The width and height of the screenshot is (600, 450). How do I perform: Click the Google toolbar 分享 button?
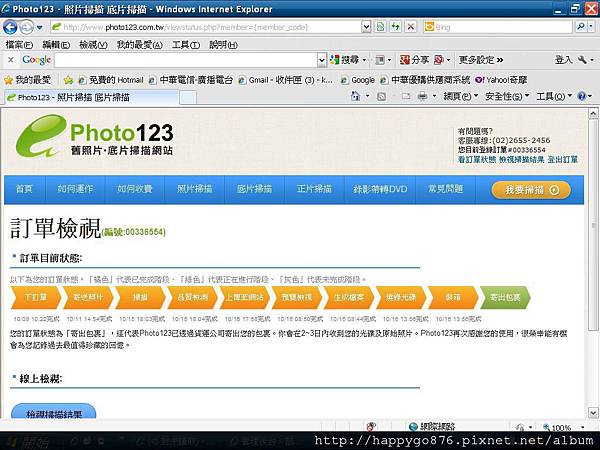point(414,60)
